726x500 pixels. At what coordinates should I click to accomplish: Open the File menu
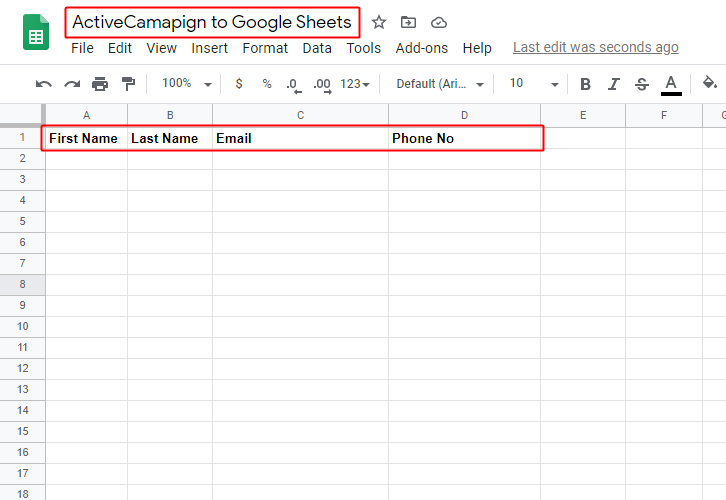coord(82,48)
